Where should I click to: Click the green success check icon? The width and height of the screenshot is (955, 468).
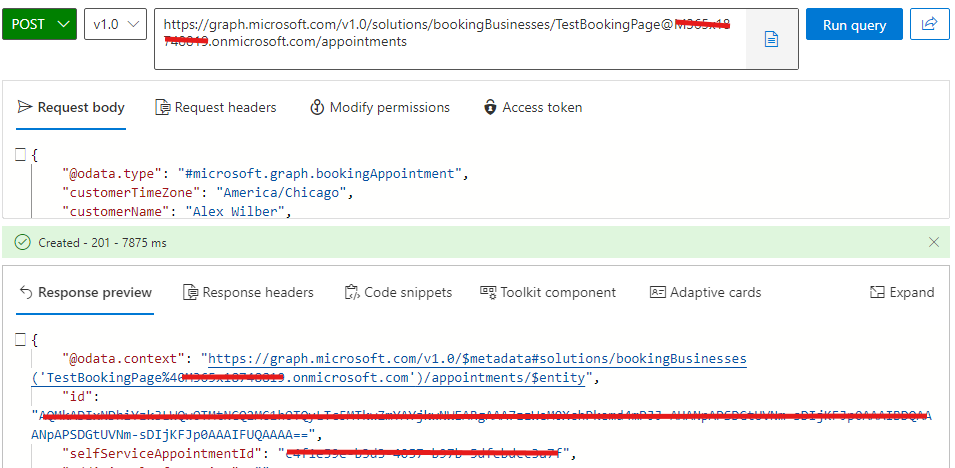[22, 243]
